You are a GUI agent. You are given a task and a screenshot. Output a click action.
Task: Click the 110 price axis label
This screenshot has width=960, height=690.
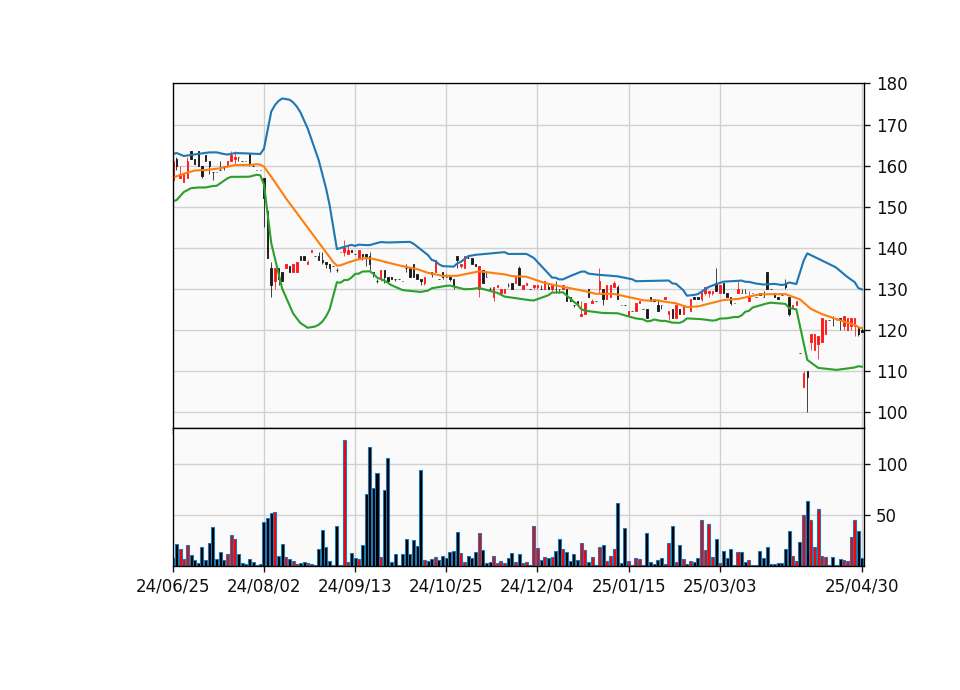click(892, 372)
